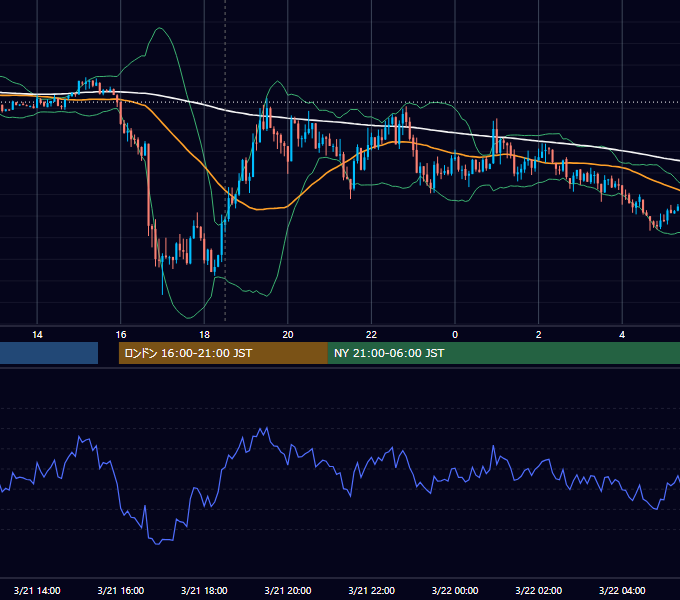This screenshot has width=680, height=600.
Task: Click hour label 4 on price chart axis
Action: point(622,335)
